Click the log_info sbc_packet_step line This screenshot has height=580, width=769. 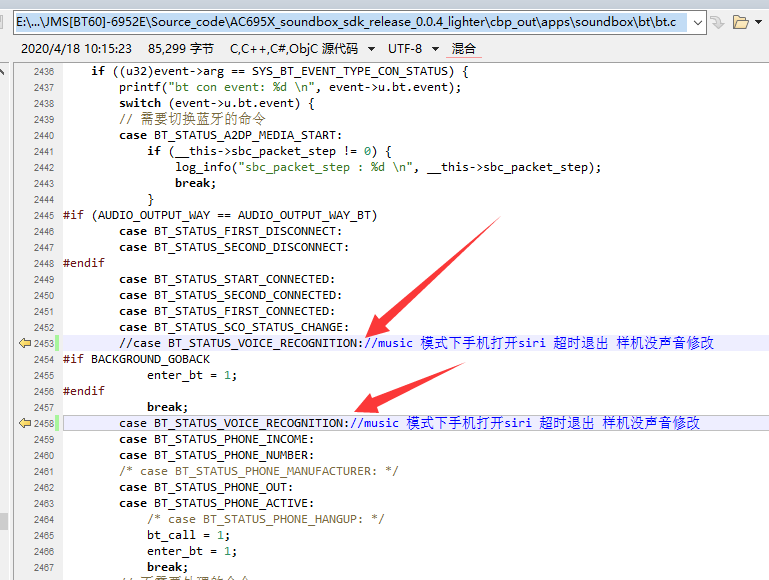point(388,167)
